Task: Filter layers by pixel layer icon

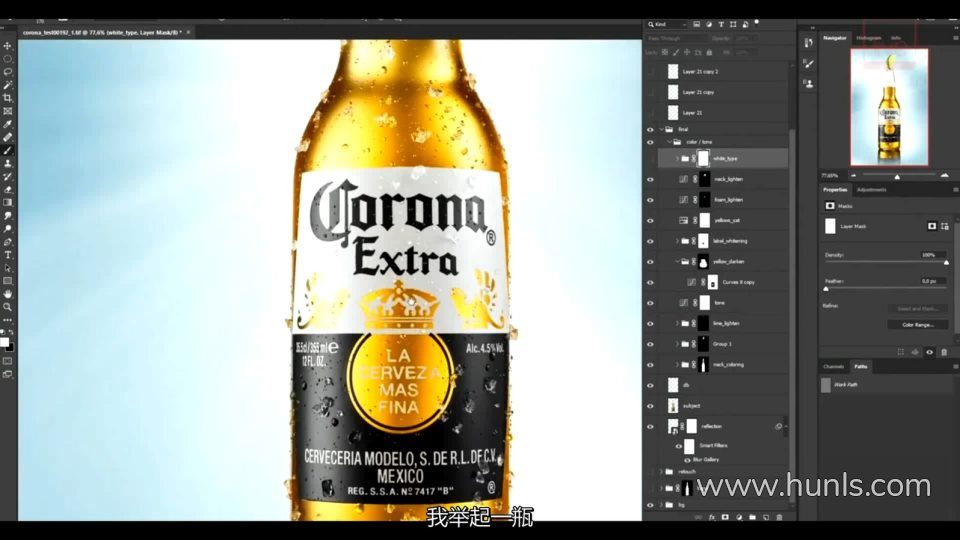Action: point(697,24)
